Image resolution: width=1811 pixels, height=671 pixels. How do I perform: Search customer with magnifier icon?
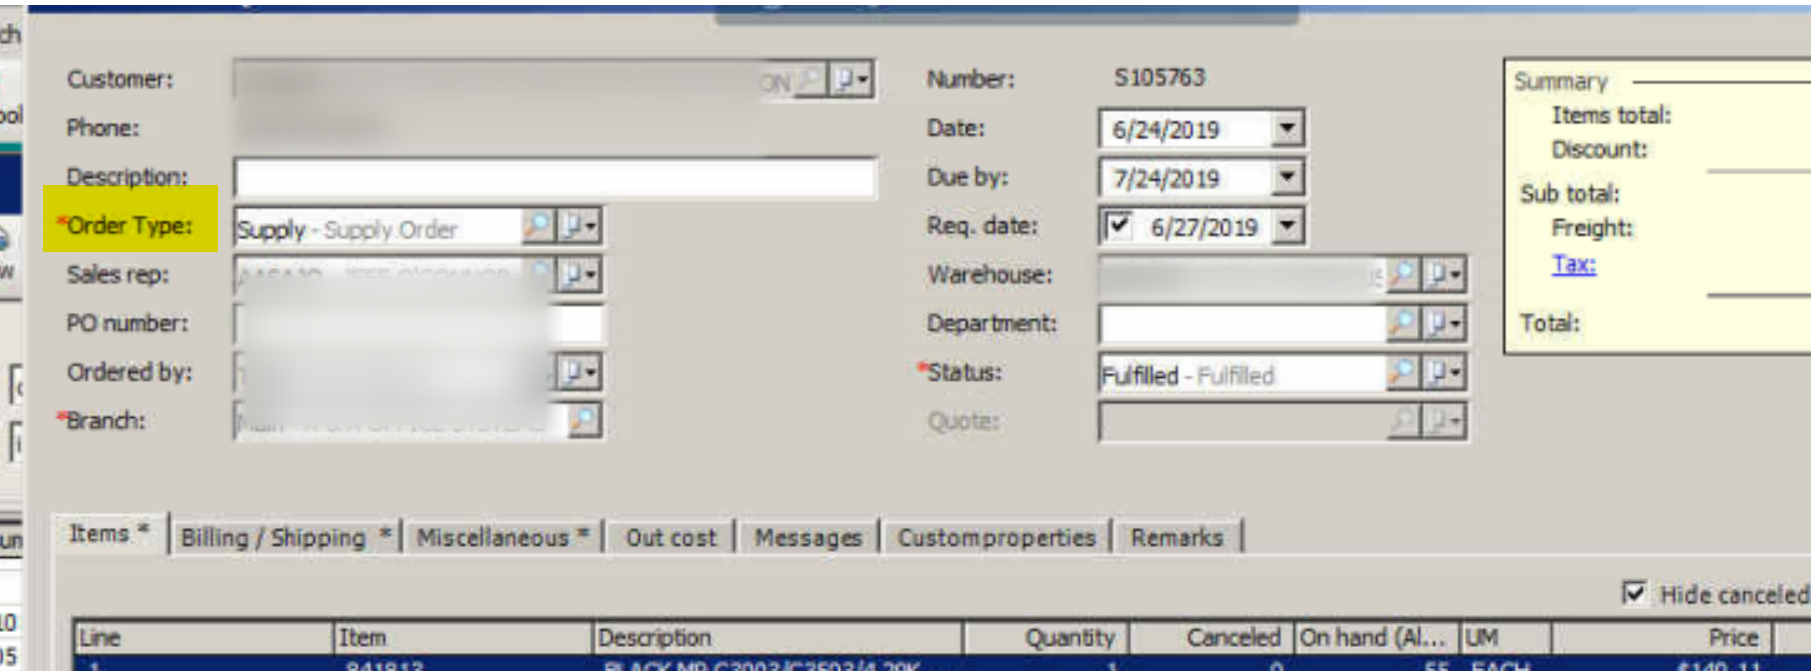(810, 79)
